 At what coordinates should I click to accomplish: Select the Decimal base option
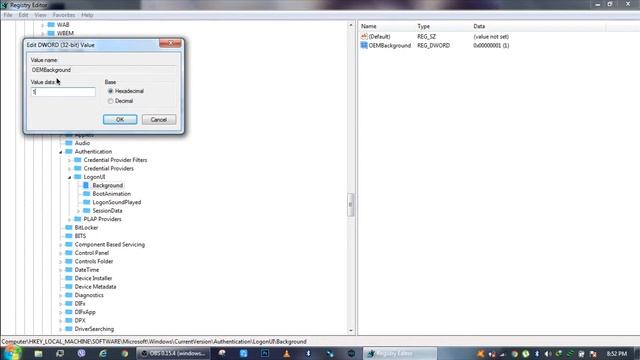pos(111,101)
